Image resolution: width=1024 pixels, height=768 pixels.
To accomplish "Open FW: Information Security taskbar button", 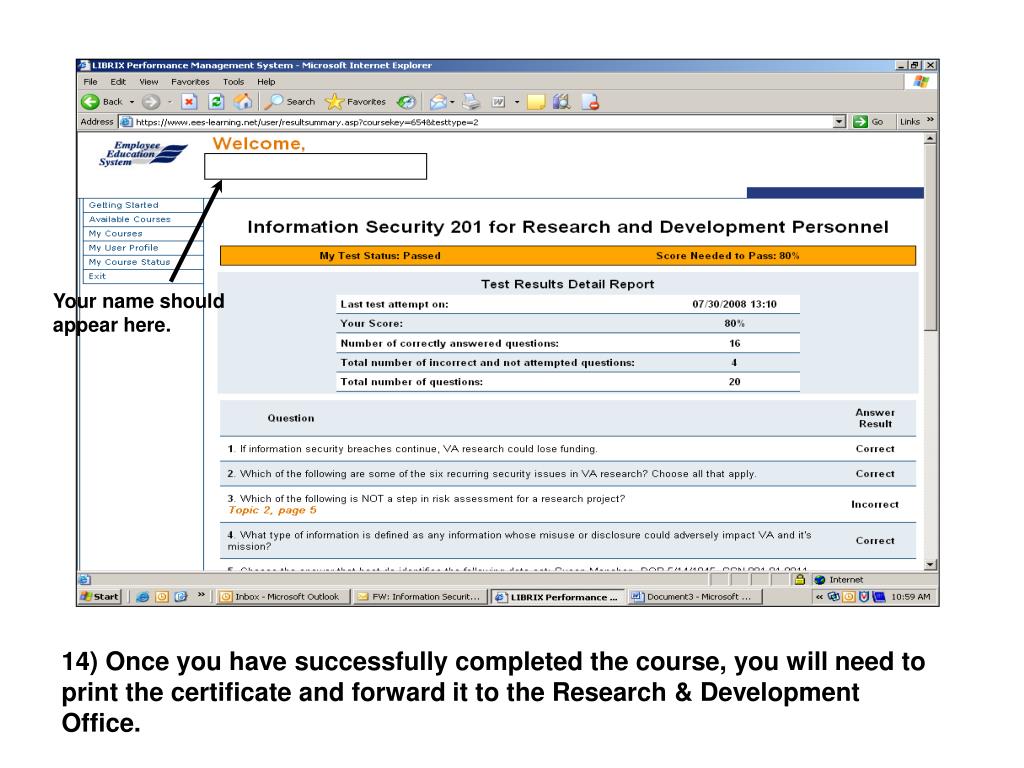I will (420, 596).
